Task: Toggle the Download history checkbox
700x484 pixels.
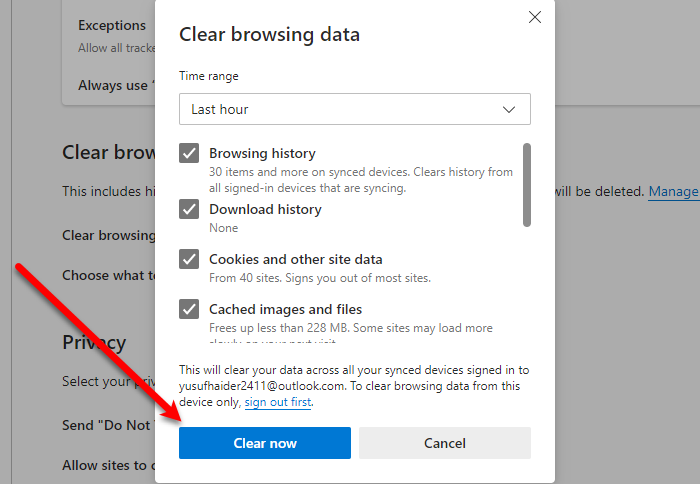Action: tap(190, 210)
